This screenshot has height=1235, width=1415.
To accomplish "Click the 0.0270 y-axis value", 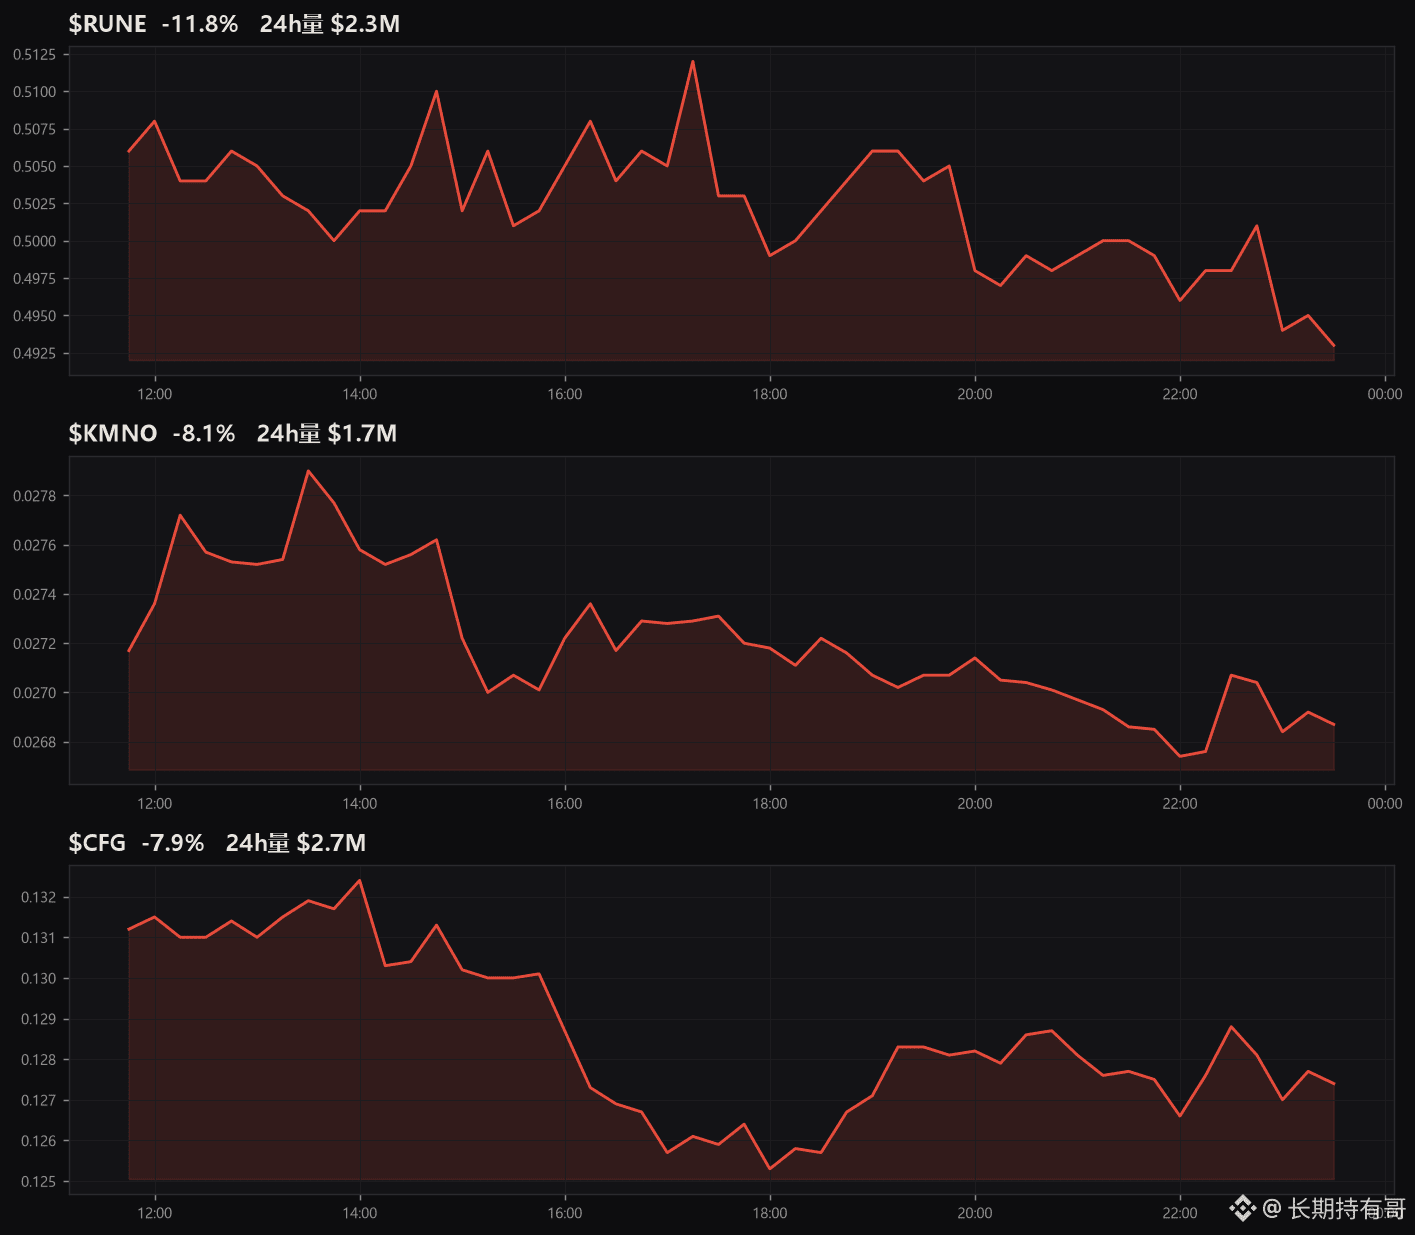I will (x=34, y=693).
